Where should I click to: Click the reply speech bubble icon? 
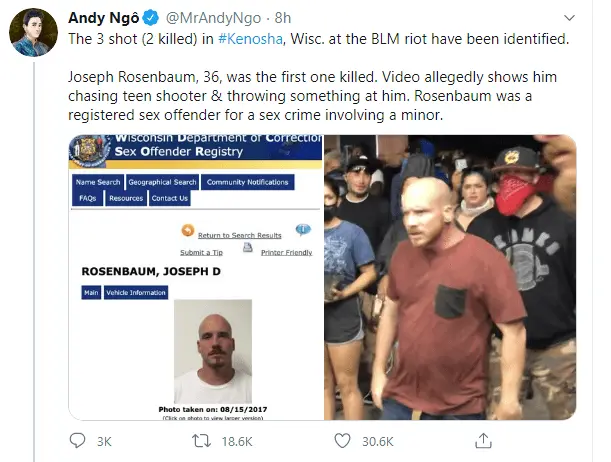coord(77,441)
